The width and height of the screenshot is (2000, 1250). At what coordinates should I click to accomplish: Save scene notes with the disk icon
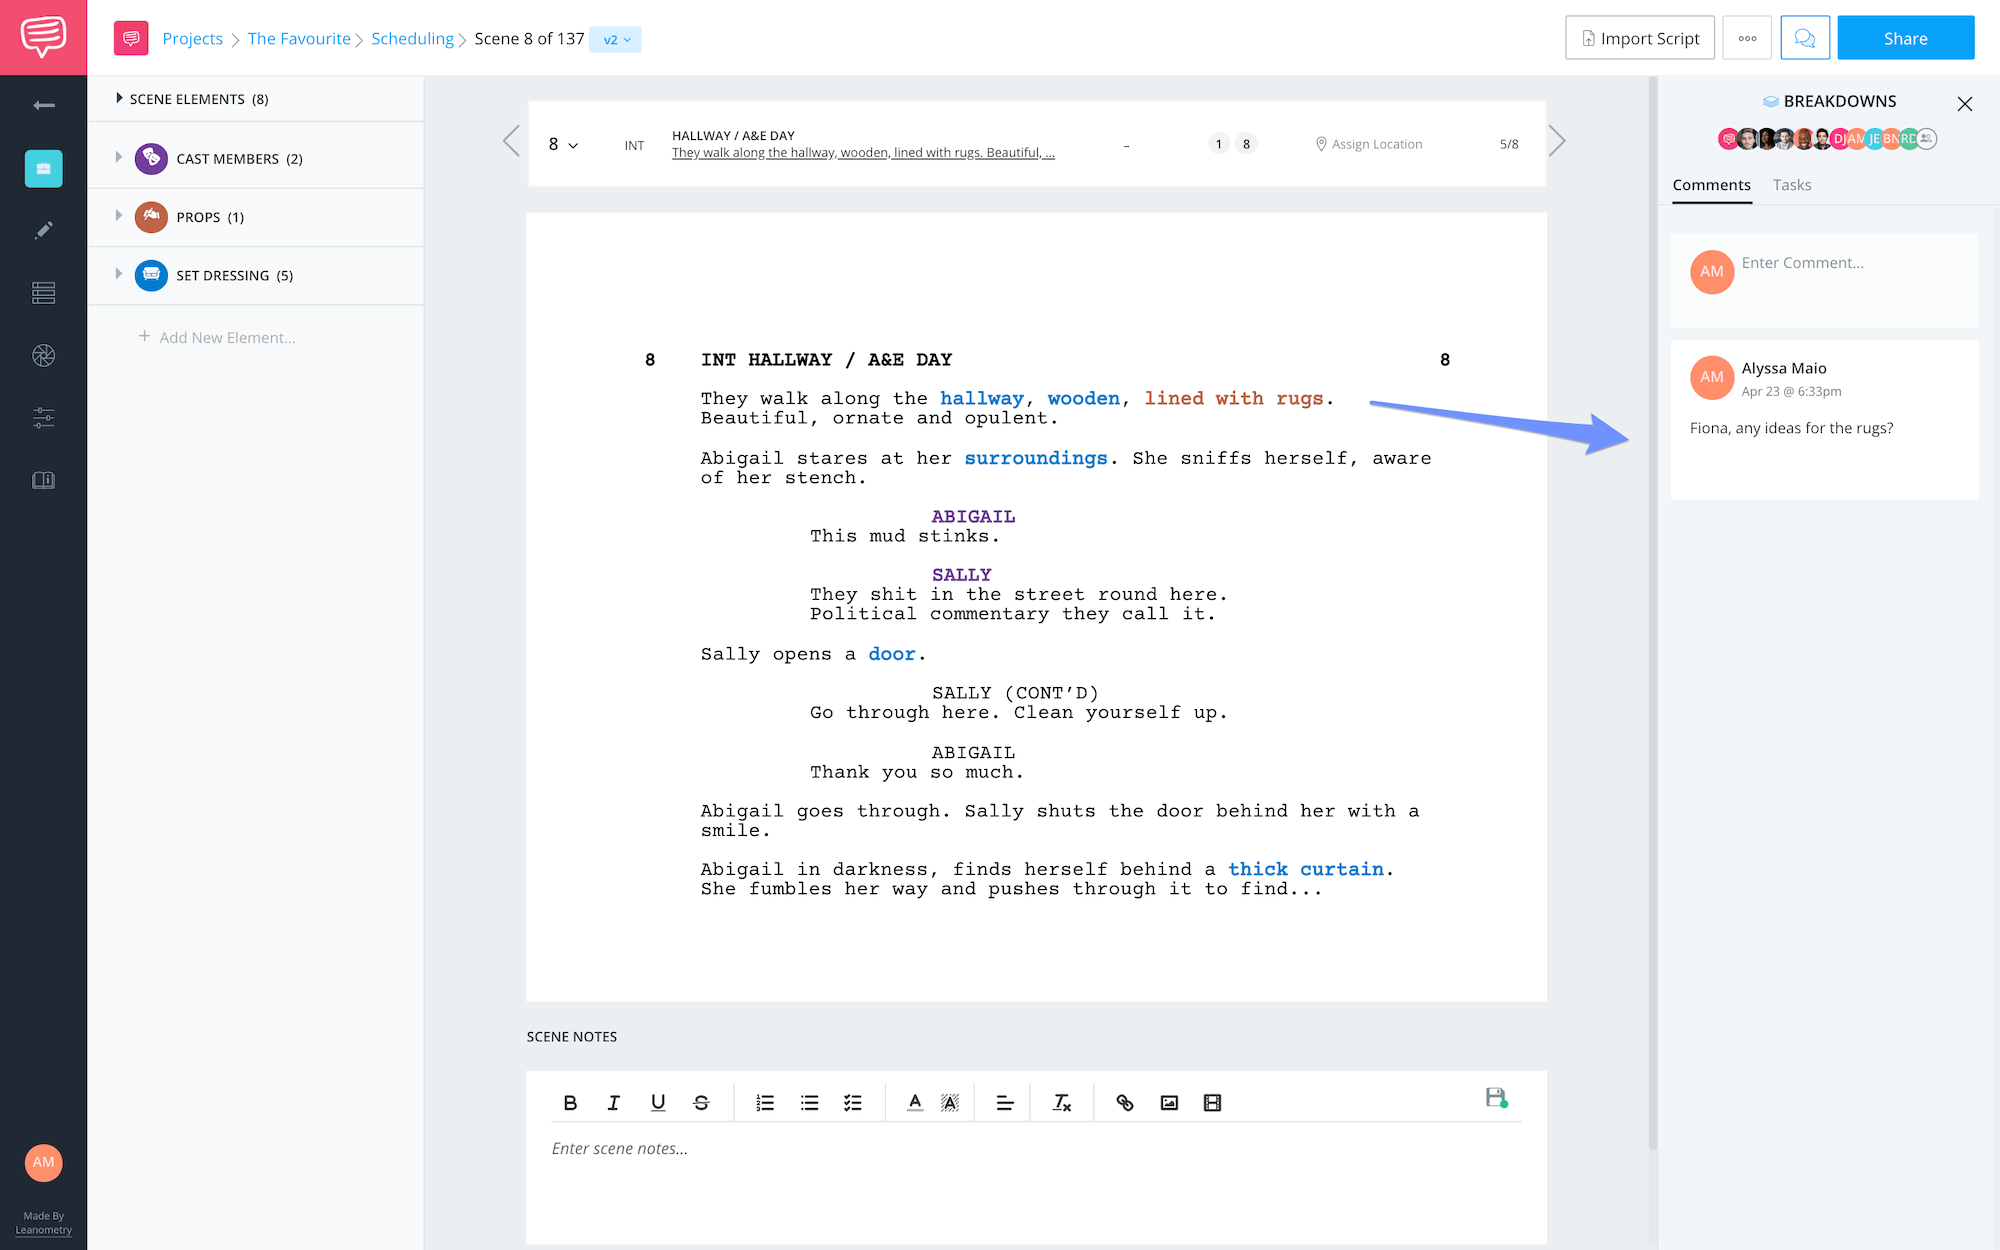click(x=1496, y=1098)
